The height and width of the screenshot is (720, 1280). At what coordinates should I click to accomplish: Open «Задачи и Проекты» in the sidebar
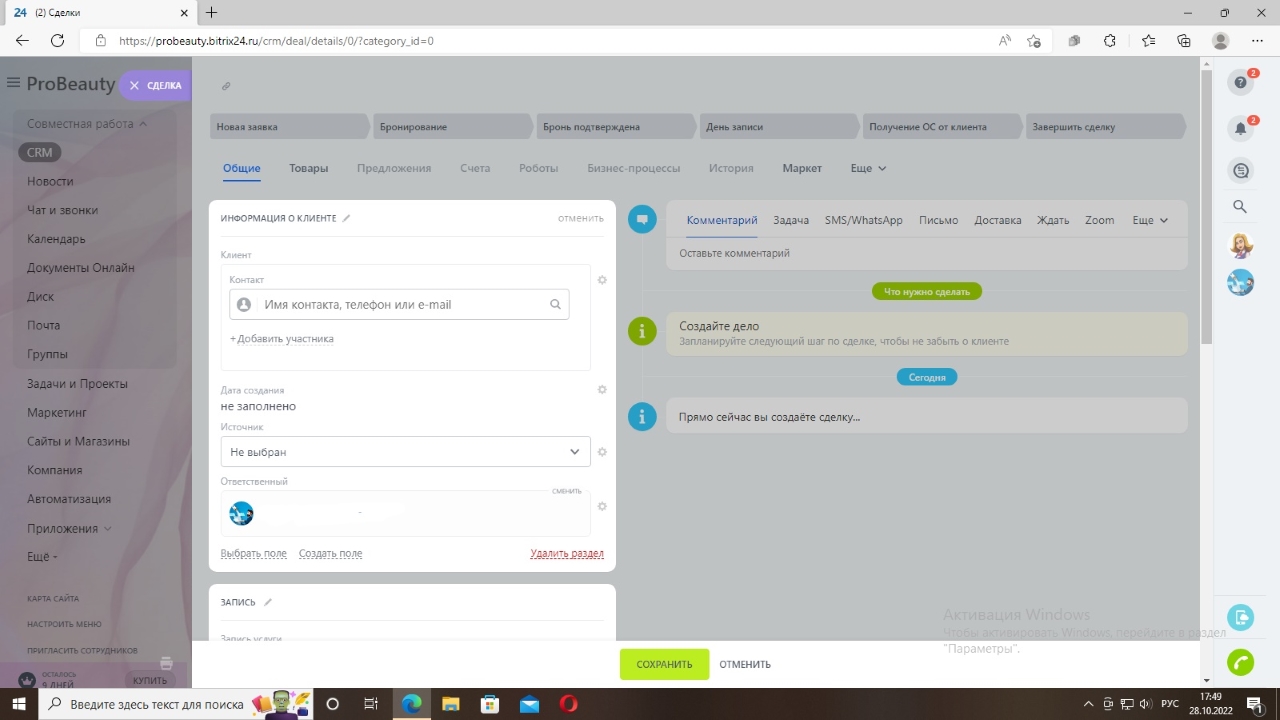tap(78, 384)
